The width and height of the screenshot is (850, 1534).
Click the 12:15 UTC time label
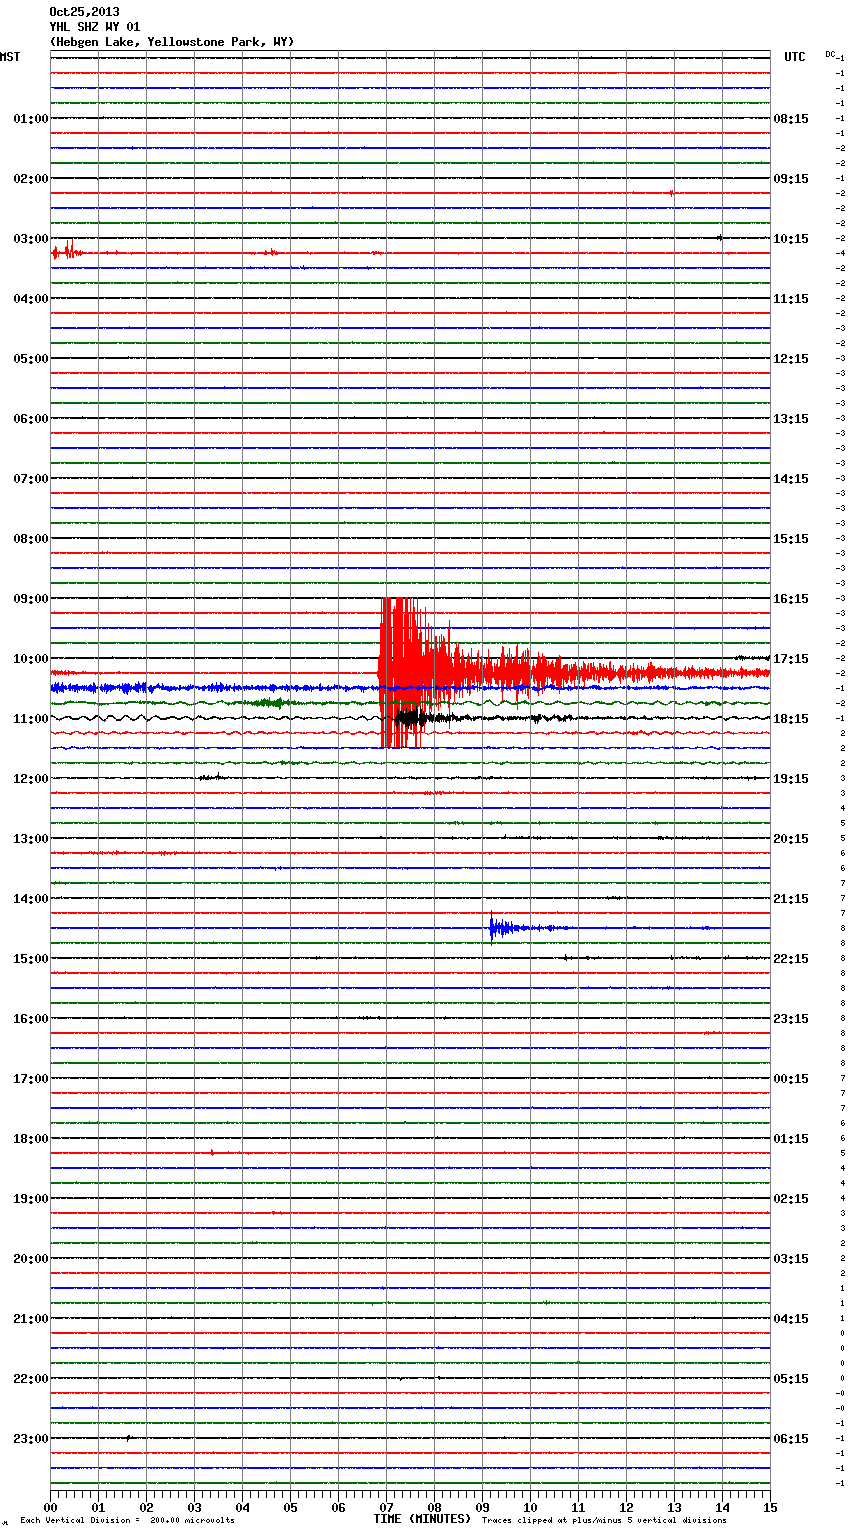pyautogui.click(x=791, y=359)
